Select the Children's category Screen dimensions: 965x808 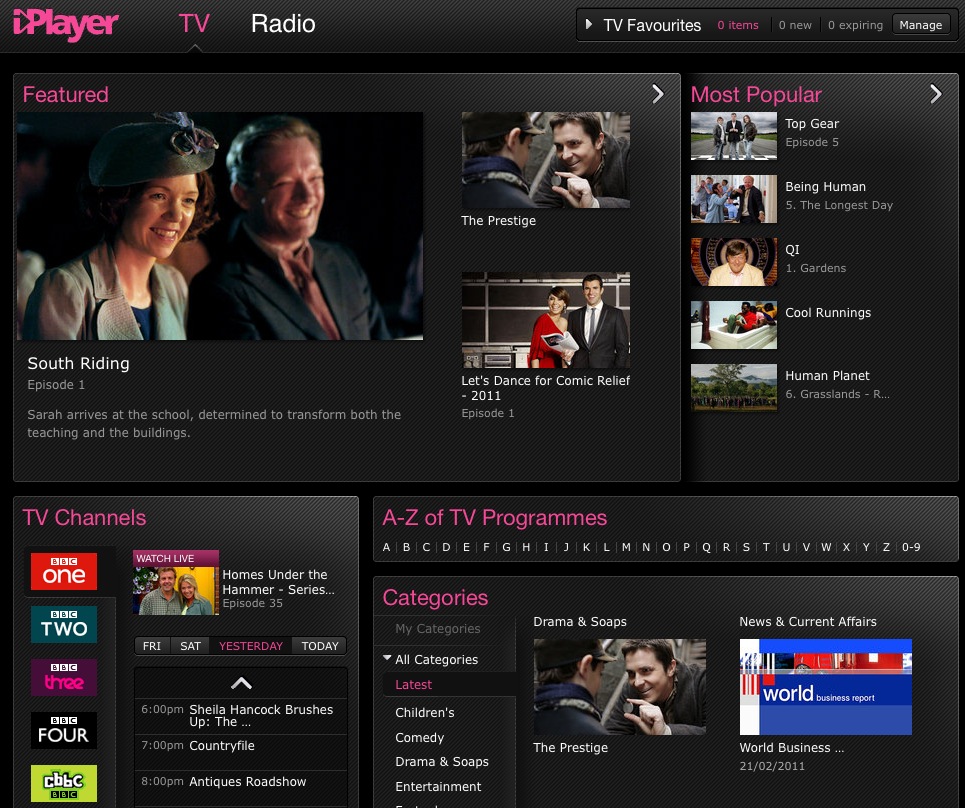[x=425, y=712]
